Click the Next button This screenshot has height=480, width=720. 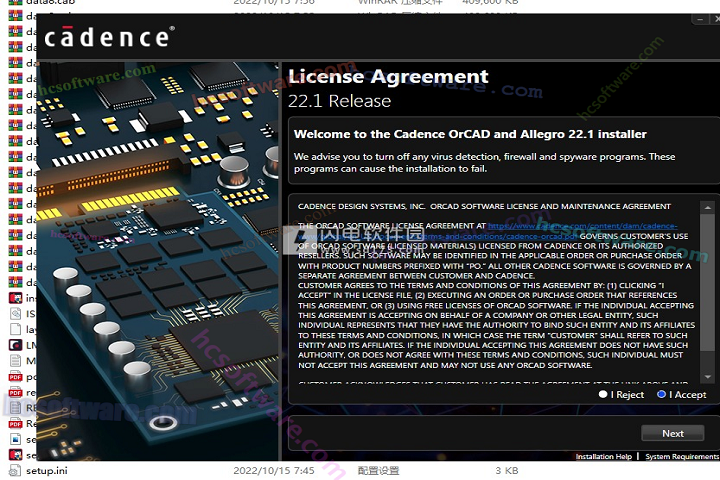tap(672, 433)
